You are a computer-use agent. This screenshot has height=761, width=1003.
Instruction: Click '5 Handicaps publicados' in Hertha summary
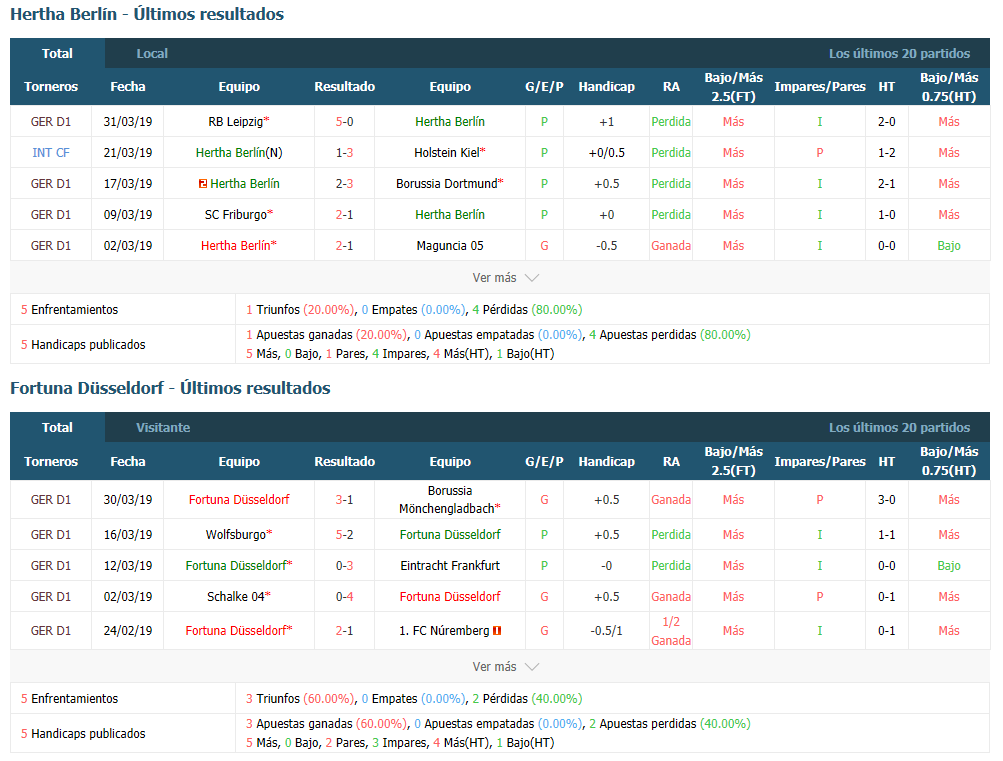[x=83, y=345]
